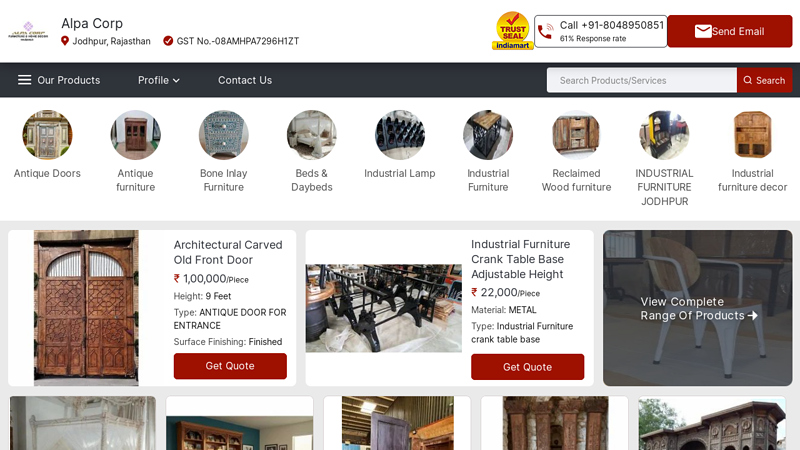The width and height of the screenshot is (800, 450).
Task: Open the Contact Us menu item
Action: [x=245, y=80]
